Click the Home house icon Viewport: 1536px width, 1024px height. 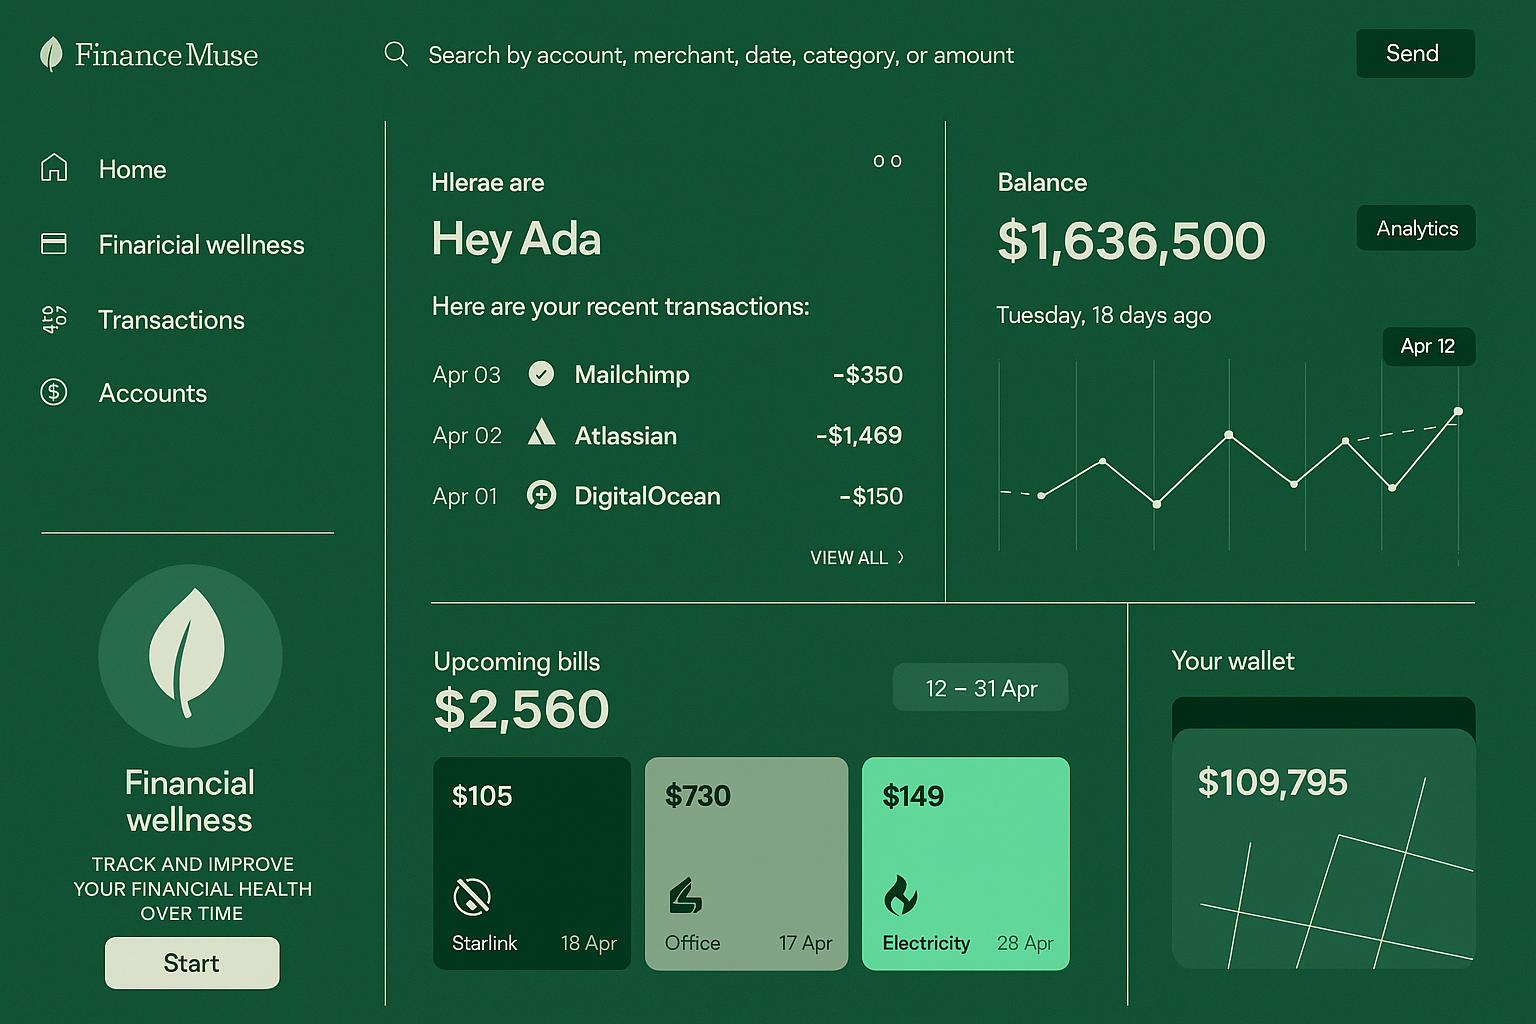click(x=54, y=168)
